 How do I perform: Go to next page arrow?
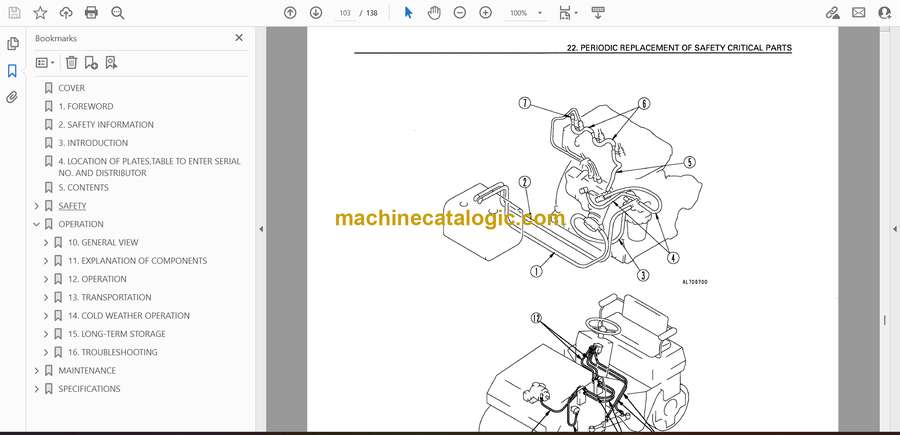pos(316,13)
